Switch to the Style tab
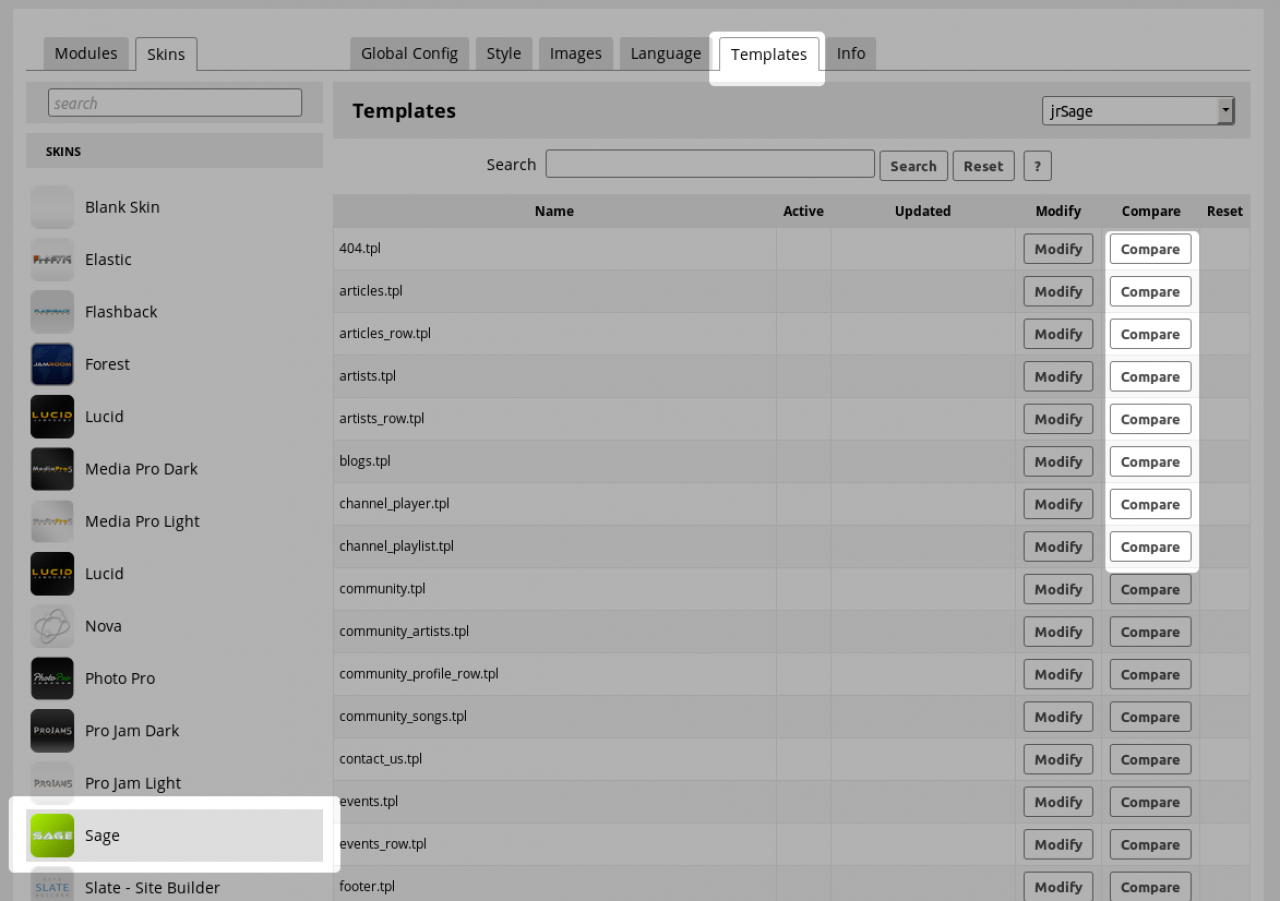The image size is (1280, 901). coord(503,54)
